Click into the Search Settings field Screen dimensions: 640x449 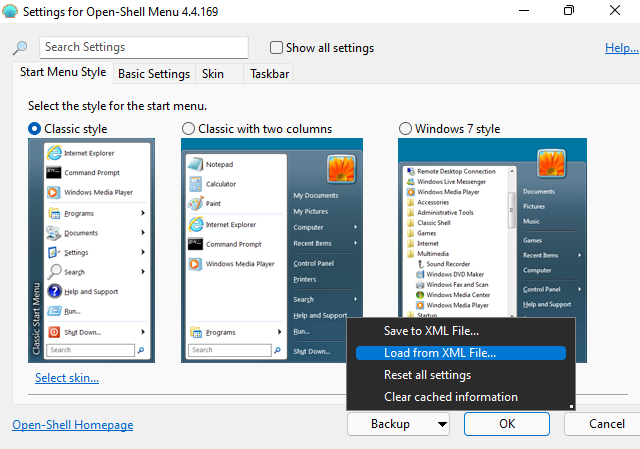pos(144,47)
